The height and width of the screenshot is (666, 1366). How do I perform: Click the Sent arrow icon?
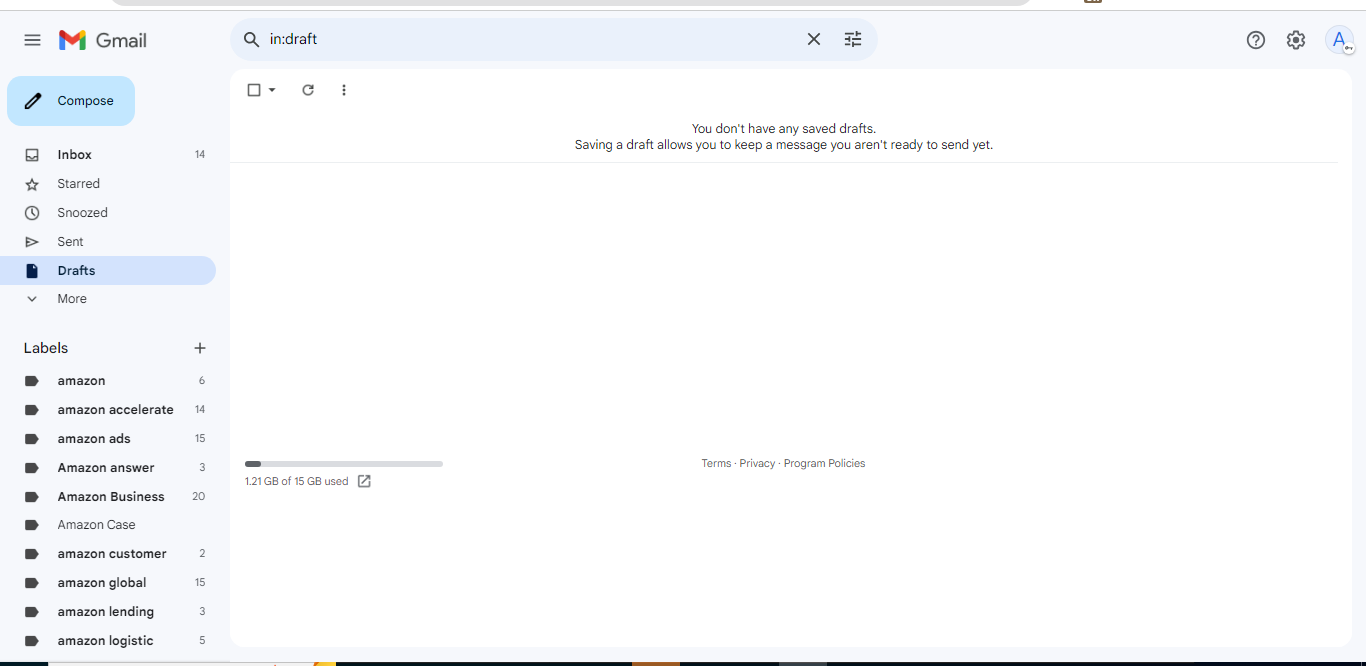coord(32,242)
